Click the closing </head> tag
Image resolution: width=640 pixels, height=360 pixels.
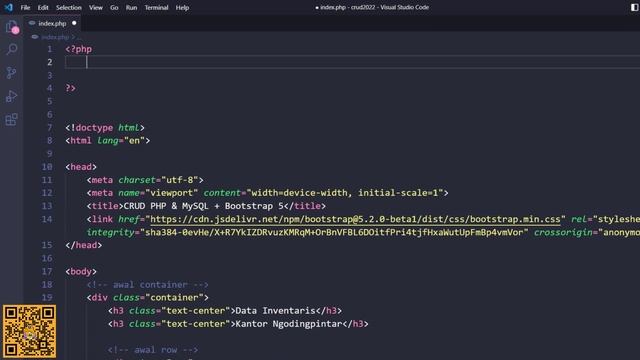click(84, 245)
